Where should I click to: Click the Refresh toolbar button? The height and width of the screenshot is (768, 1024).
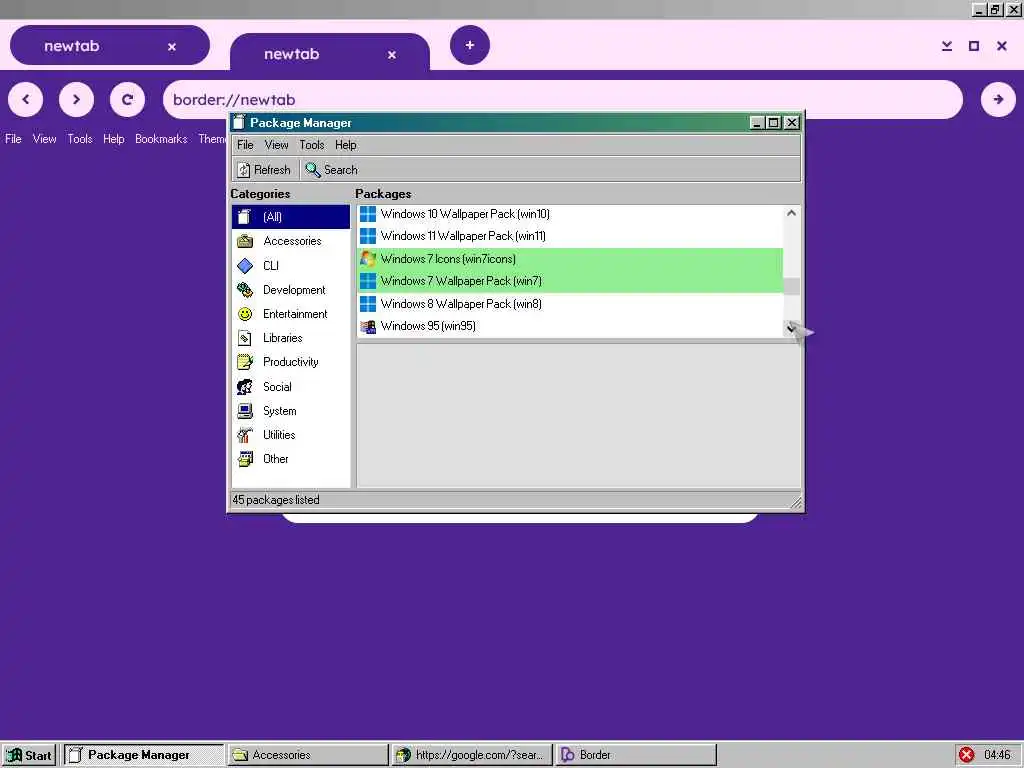[x=264, y=170]
